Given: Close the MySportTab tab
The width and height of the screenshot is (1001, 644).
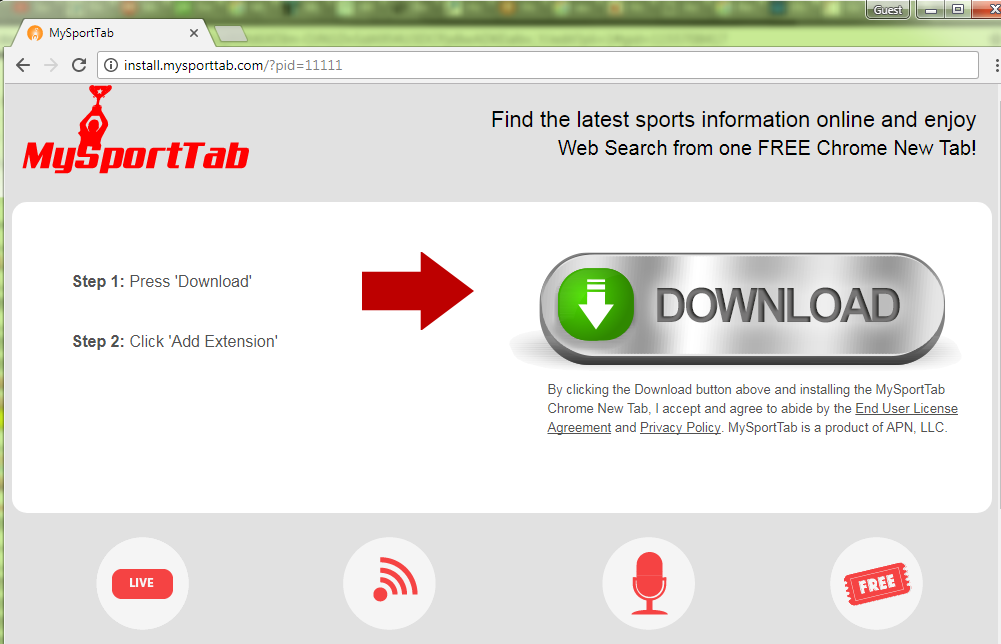Looking at the screenshot, I should [194, 33].
